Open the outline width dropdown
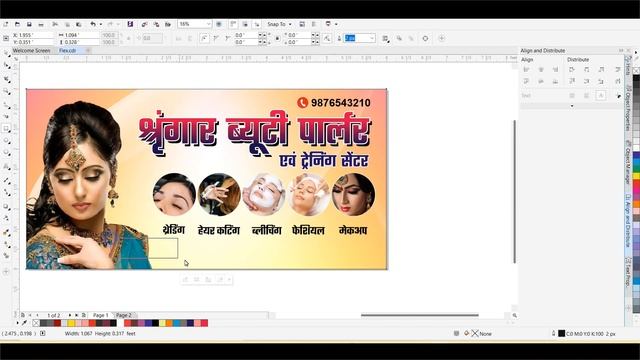The height and width of the screenshot is (360, 640). (372, 38)
